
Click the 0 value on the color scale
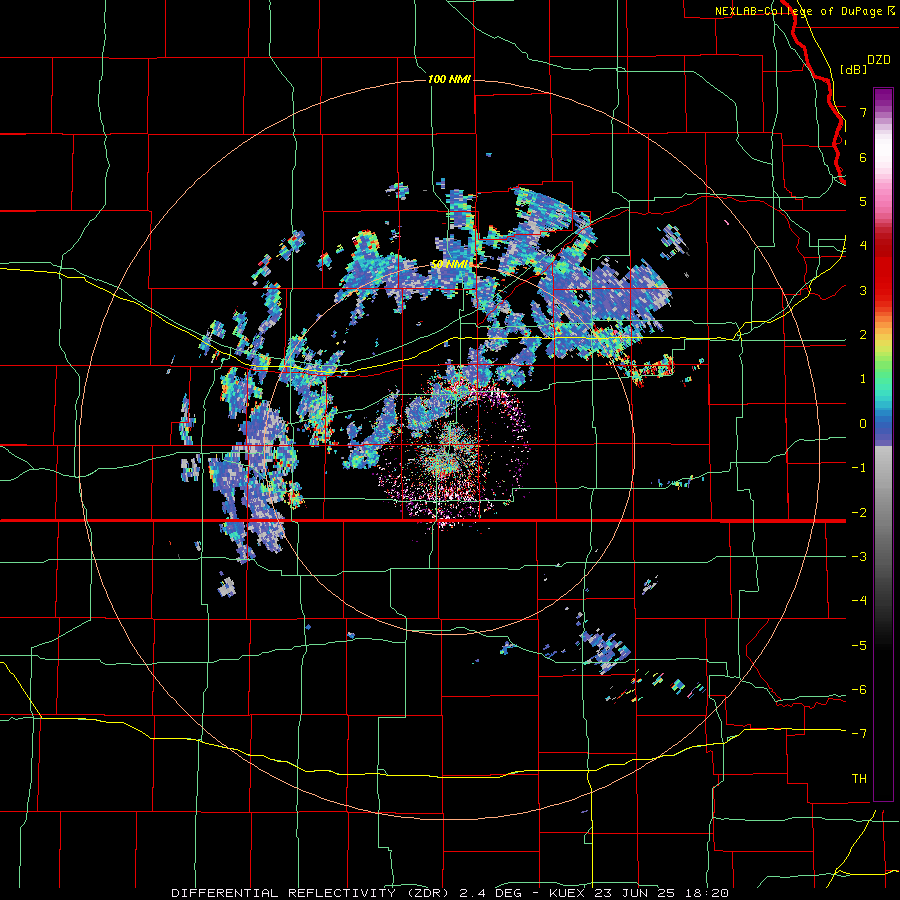point(863,424)
